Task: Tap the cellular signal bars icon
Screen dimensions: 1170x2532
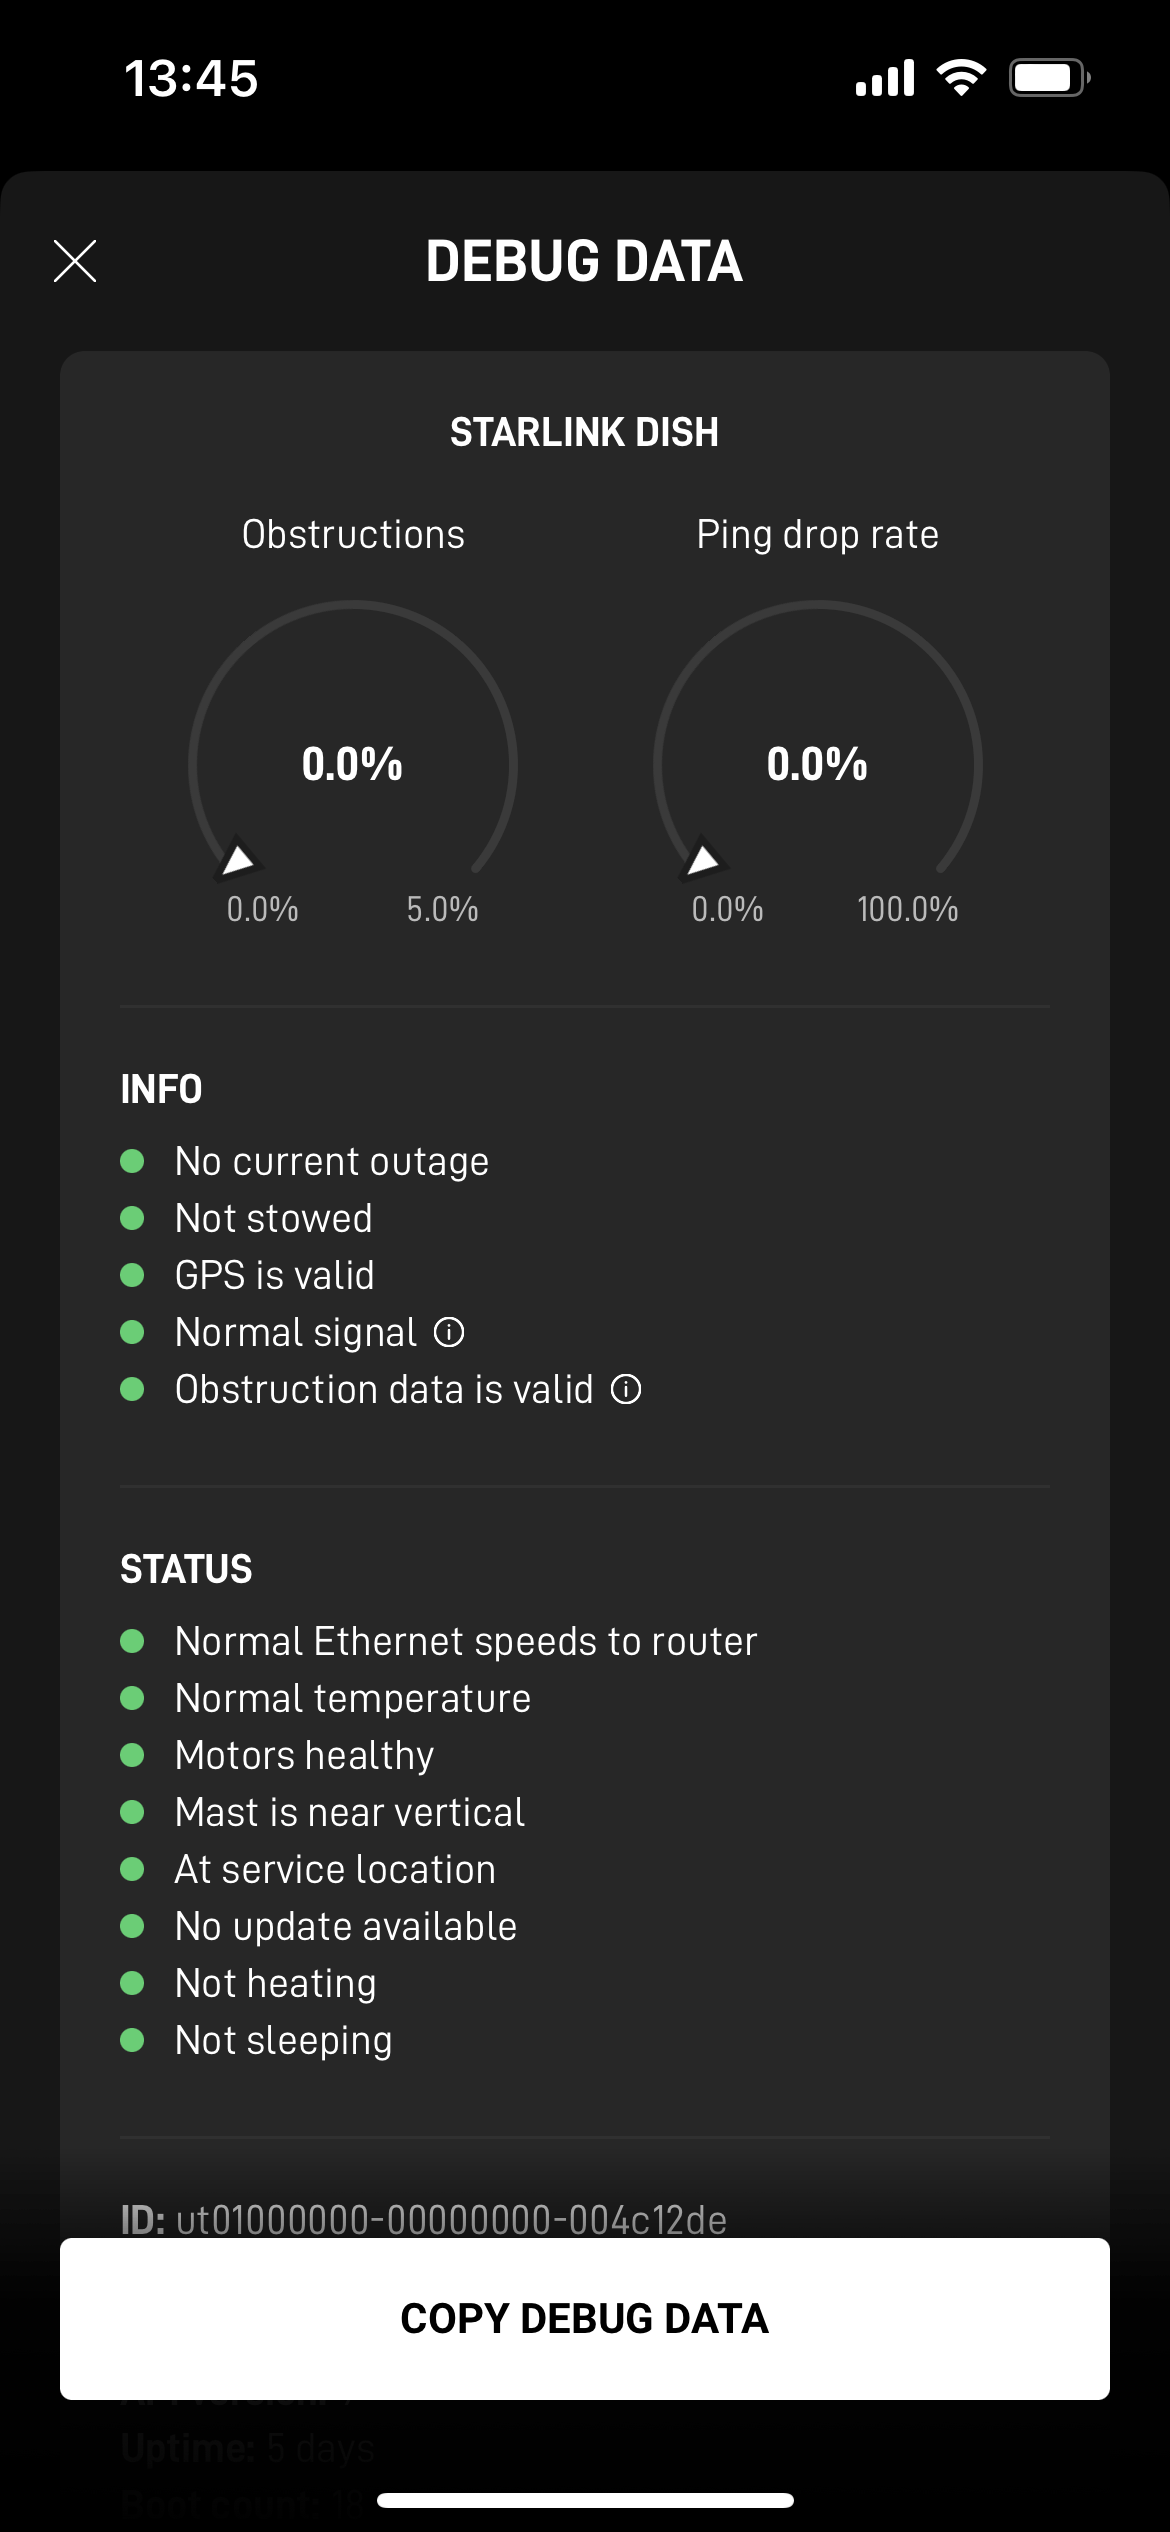Action: (885, 78)
